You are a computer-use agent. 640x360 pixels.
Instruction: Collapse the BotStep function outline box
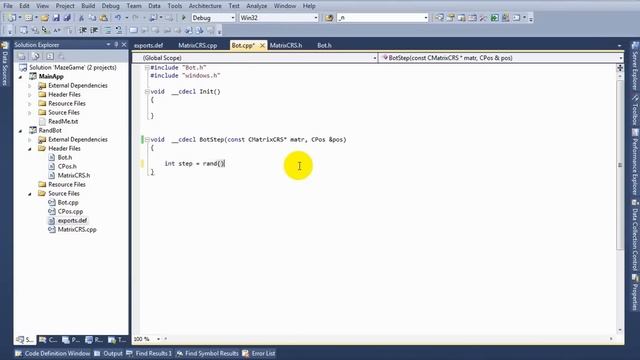click(147, 140)
